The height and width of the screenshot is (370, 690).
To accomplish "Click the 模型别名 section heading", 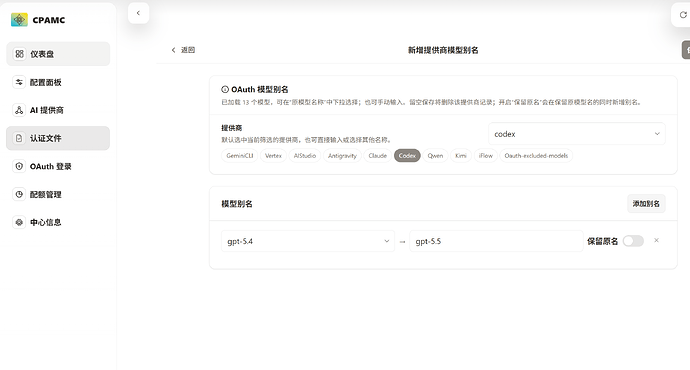I will (237, 204).
